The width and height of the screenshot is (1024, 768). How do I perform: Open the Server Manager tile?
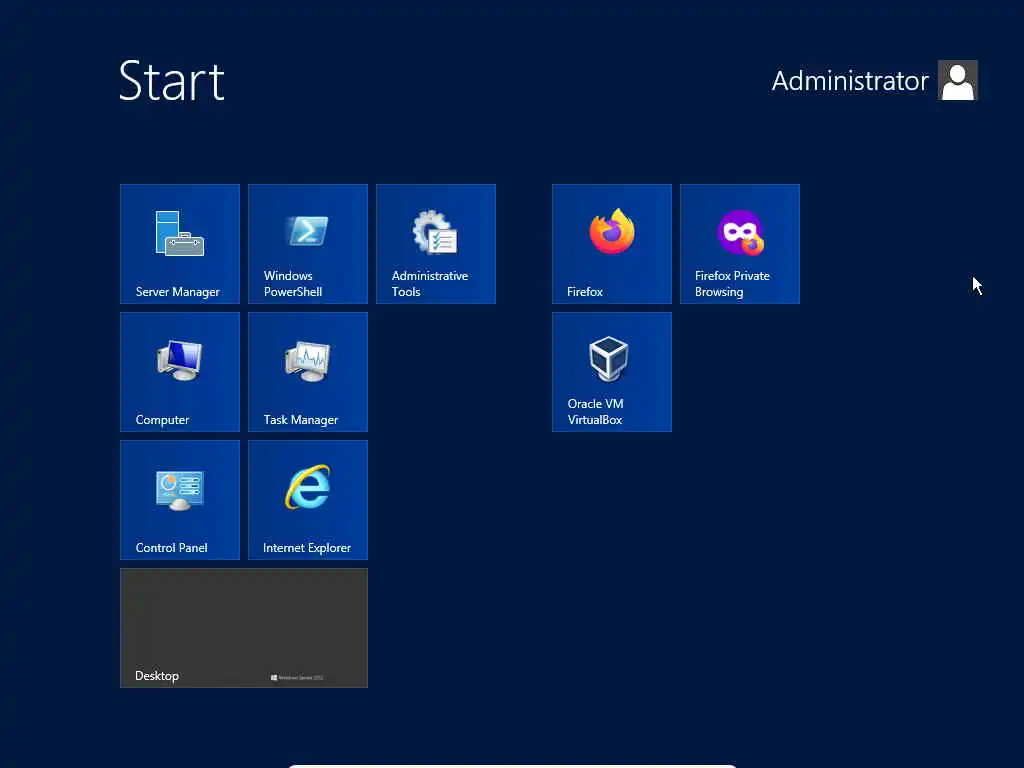pos(180,244)
